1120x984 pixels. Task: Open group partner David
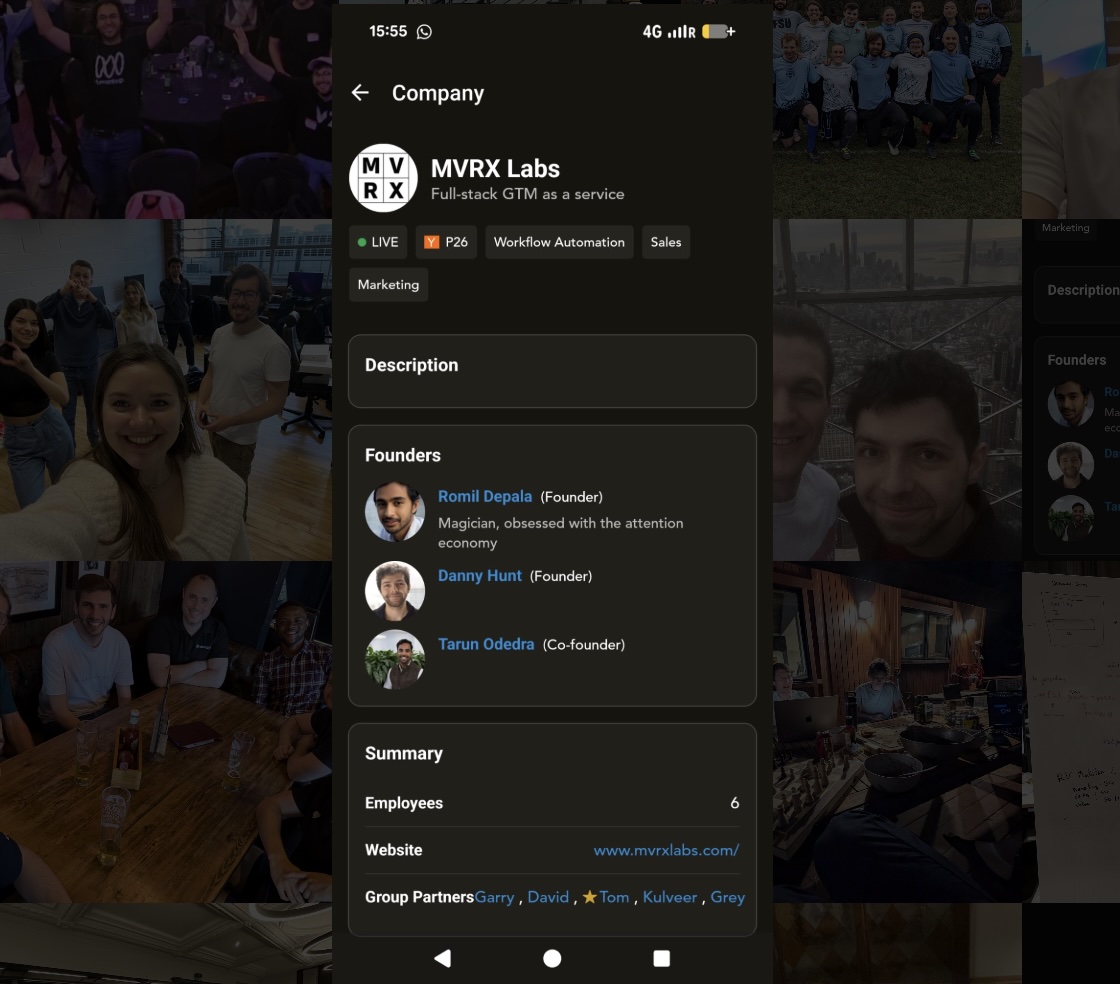click(x=548, y=897)
